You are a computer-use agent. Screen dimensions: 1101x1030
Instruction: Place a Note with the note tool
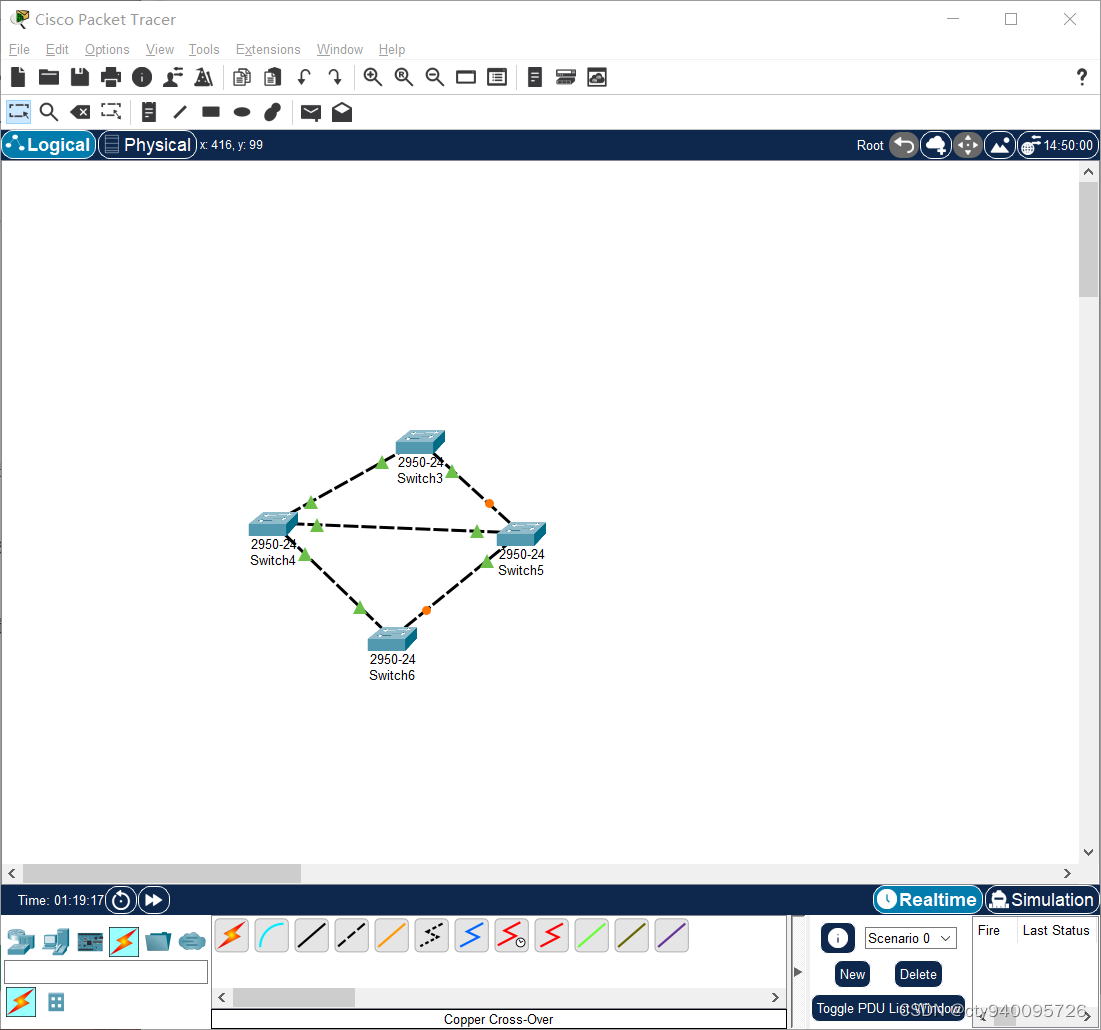click(148, 112)
